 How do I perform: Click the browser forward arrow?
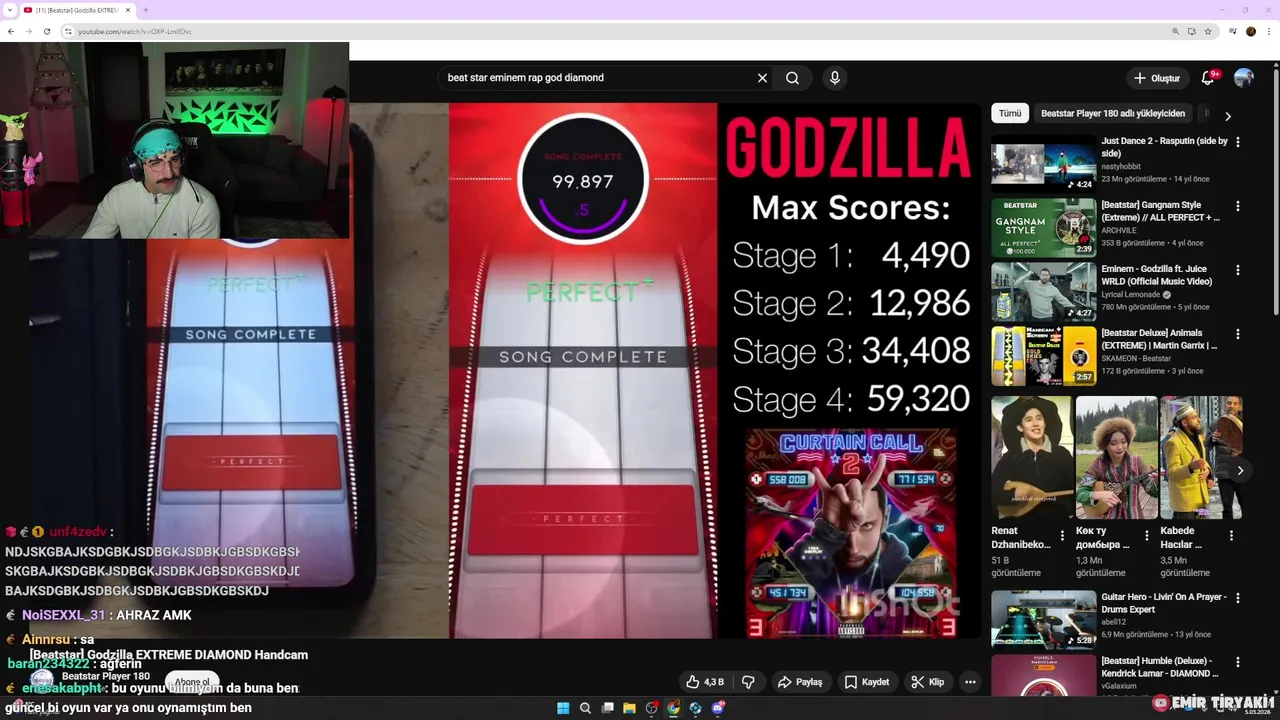pos(29,31)
